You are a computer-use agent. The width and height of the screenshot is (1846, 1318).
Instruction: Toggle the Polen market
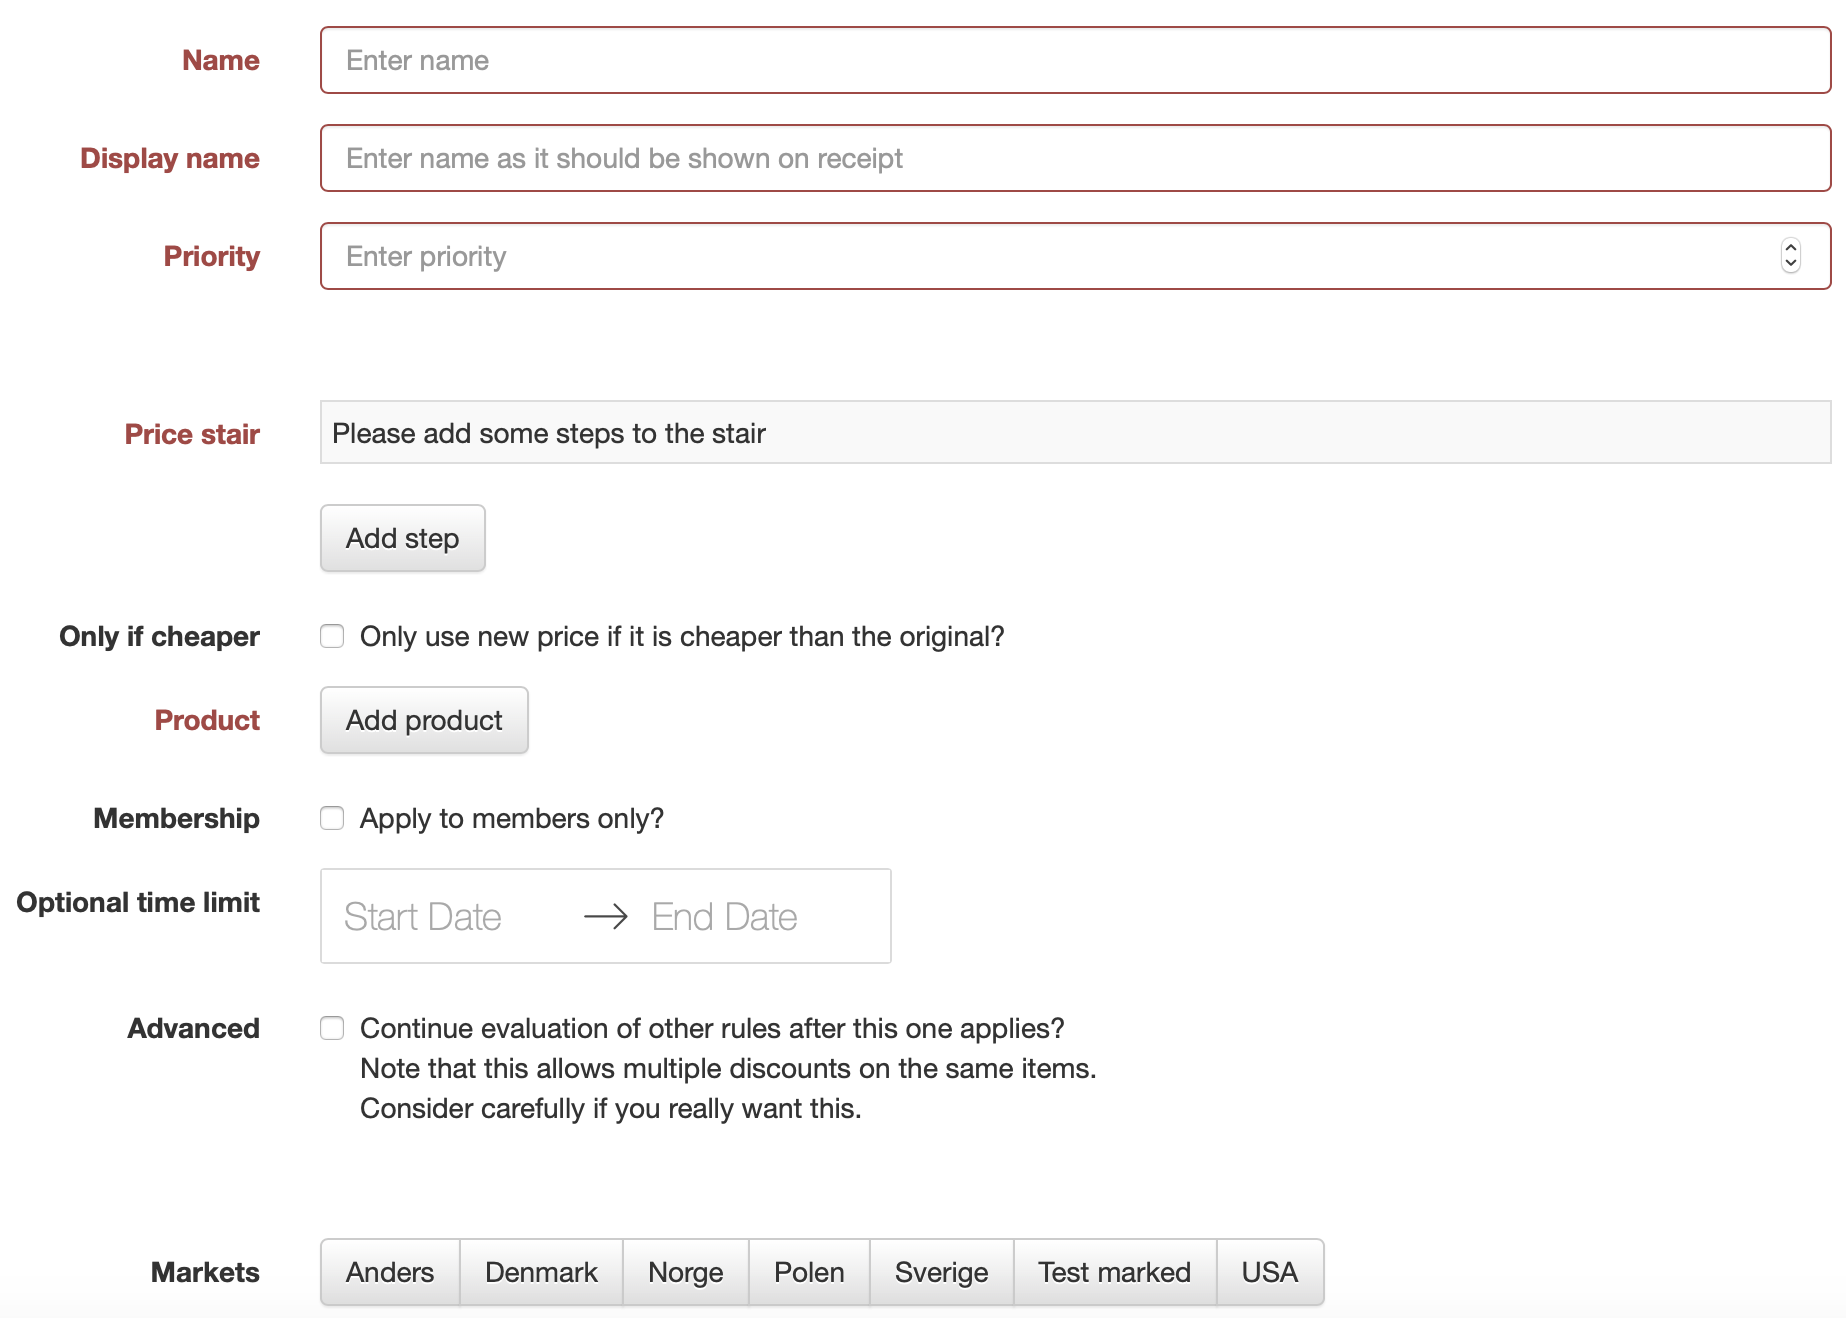pos(809,1272)
